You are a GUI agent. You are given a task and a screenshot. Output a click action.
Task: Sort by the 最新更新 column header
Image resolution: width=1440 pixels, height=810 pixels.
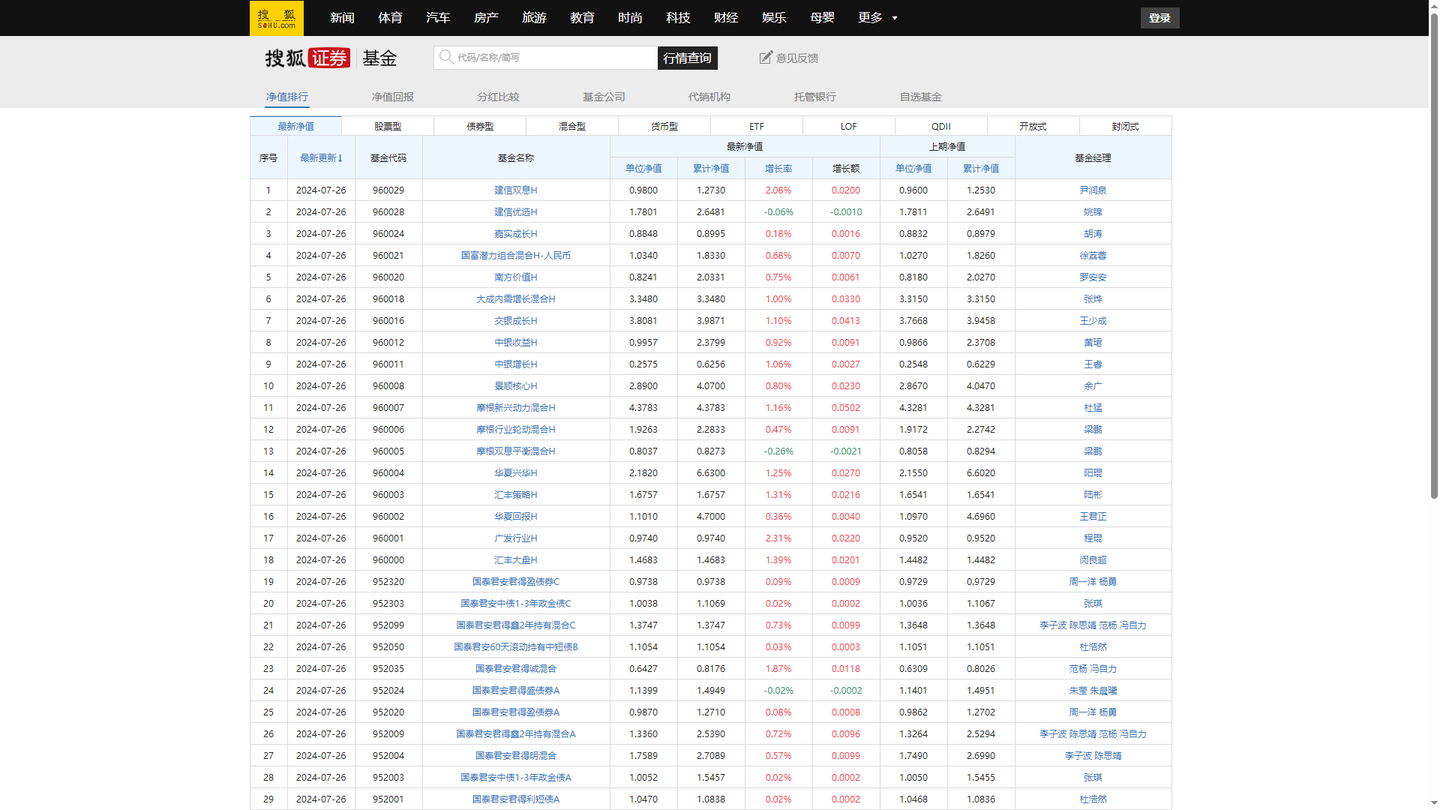click(x=321, y=158)
